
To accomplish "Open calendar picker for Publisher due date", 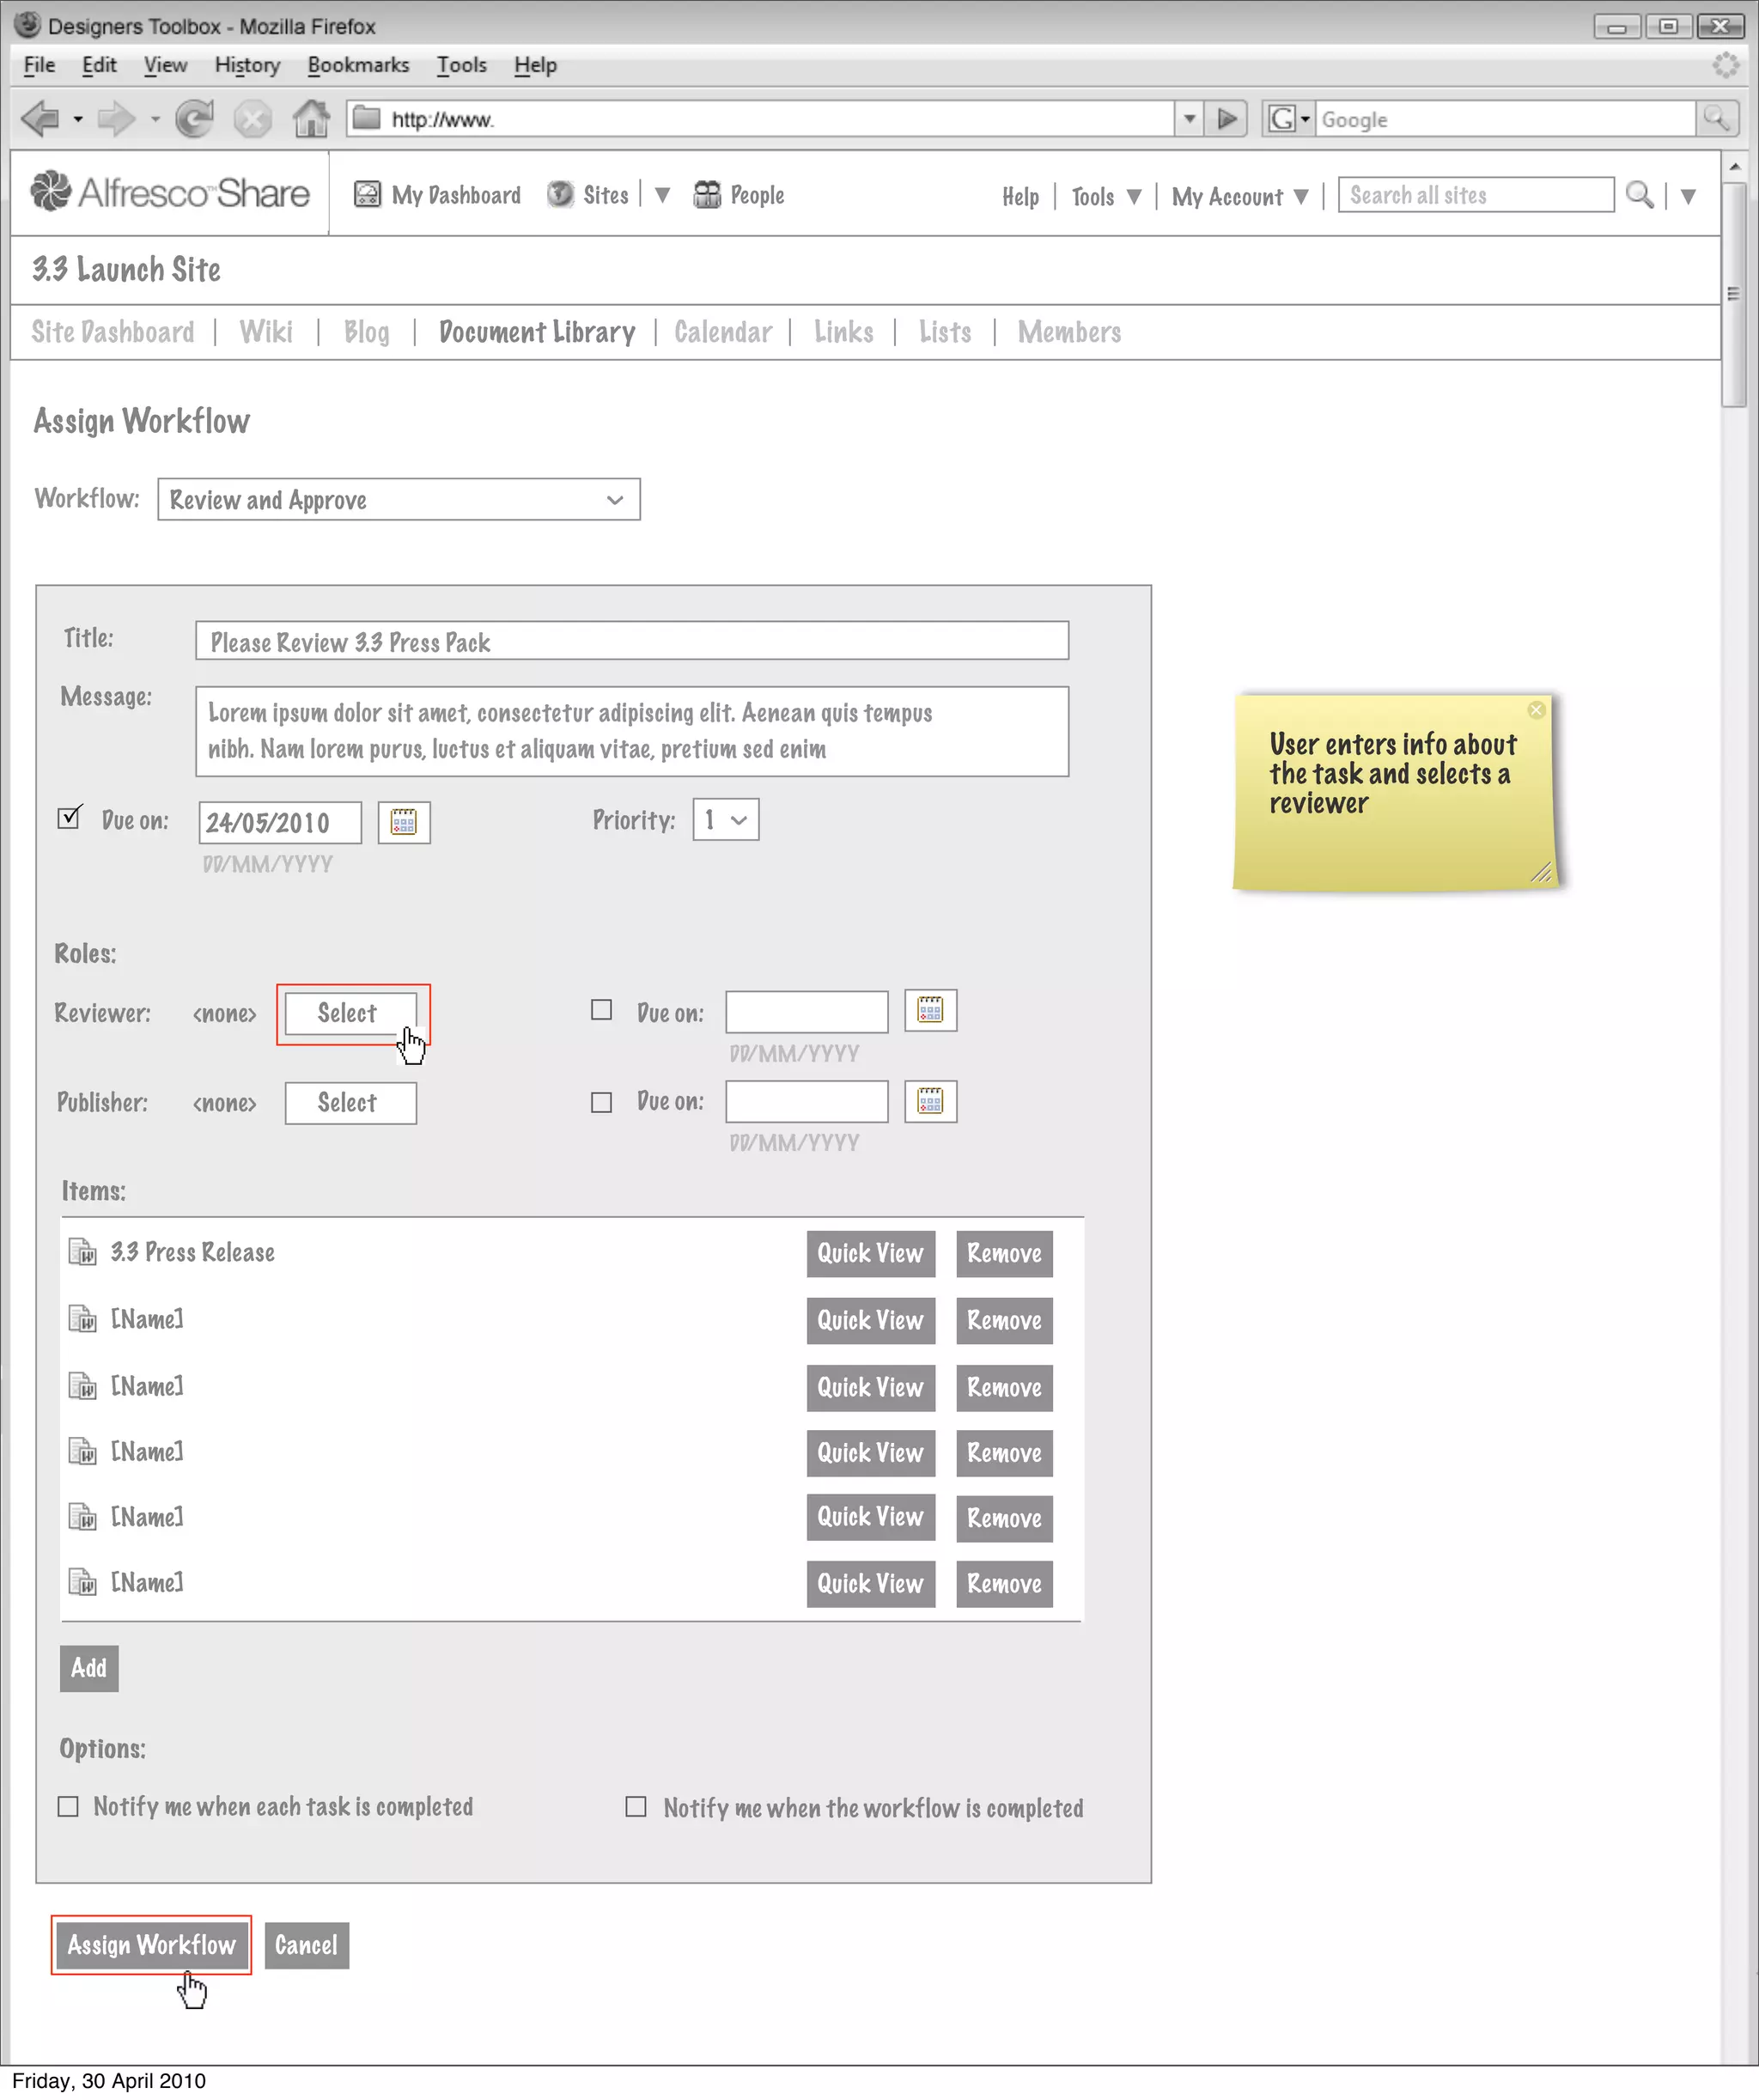I will [930, 1102].
